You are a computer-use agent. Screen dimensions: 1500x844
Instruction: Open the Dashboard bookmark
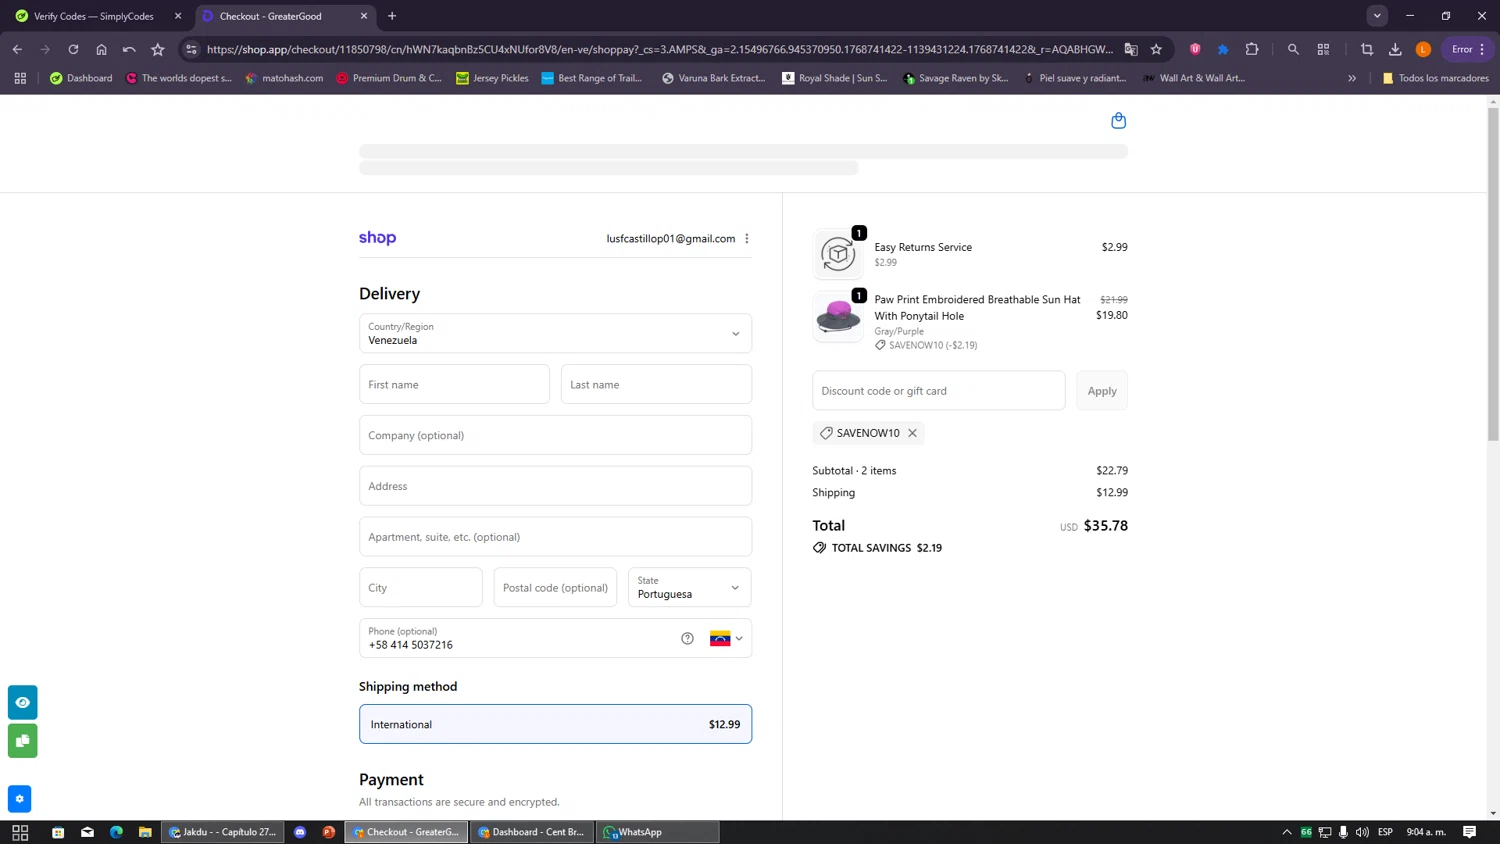click(81, 78)
